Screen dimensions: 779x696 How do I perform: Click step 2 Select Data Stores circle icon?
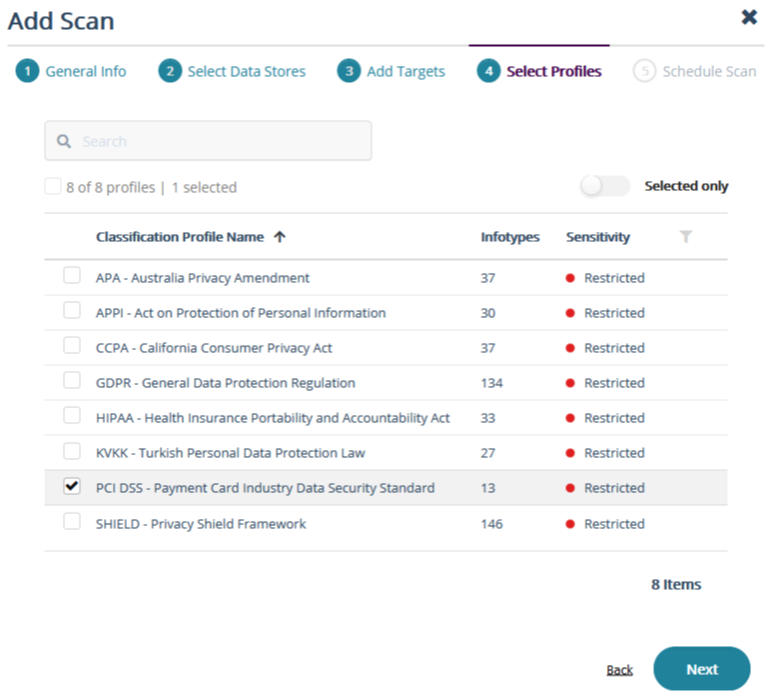[170, 71]
